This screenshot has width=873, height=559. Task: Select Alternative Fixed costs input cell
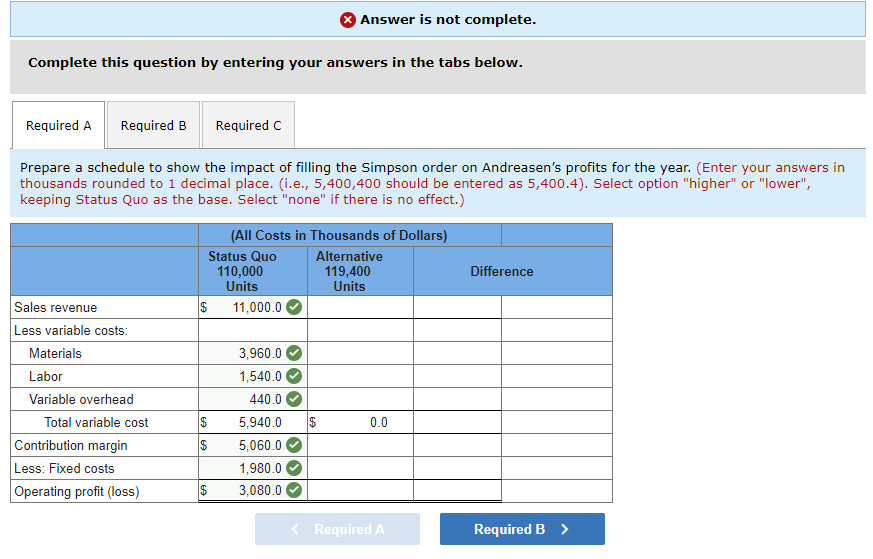click(360, 468)
